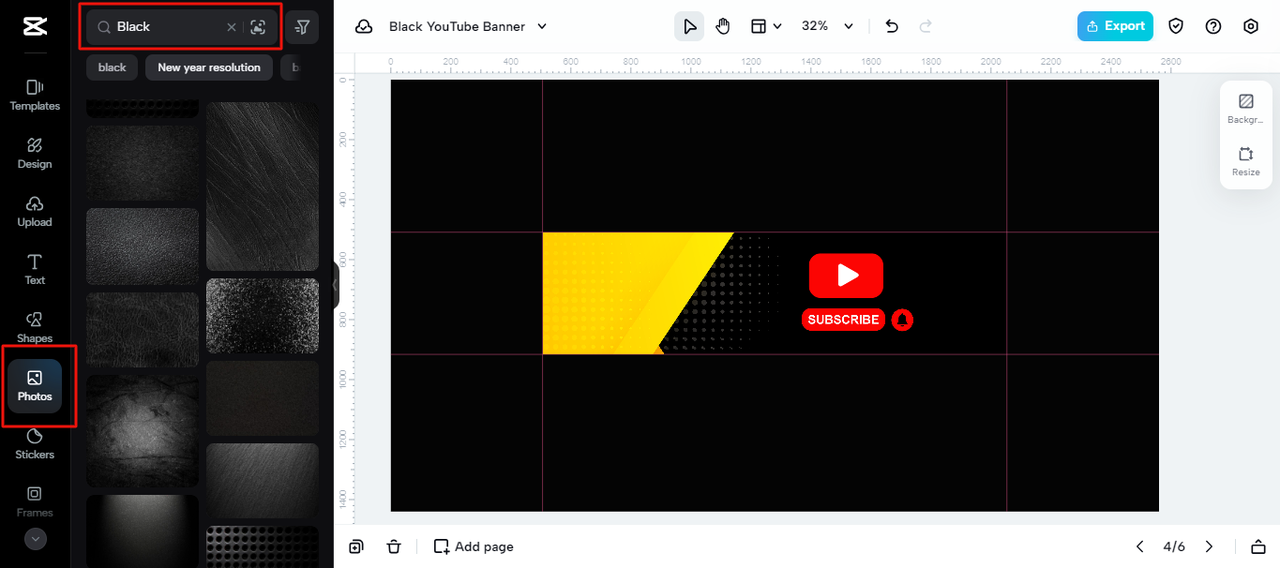The image size is (1280, 568).
Task: Clear the search text with X
Action: [232, 27]
